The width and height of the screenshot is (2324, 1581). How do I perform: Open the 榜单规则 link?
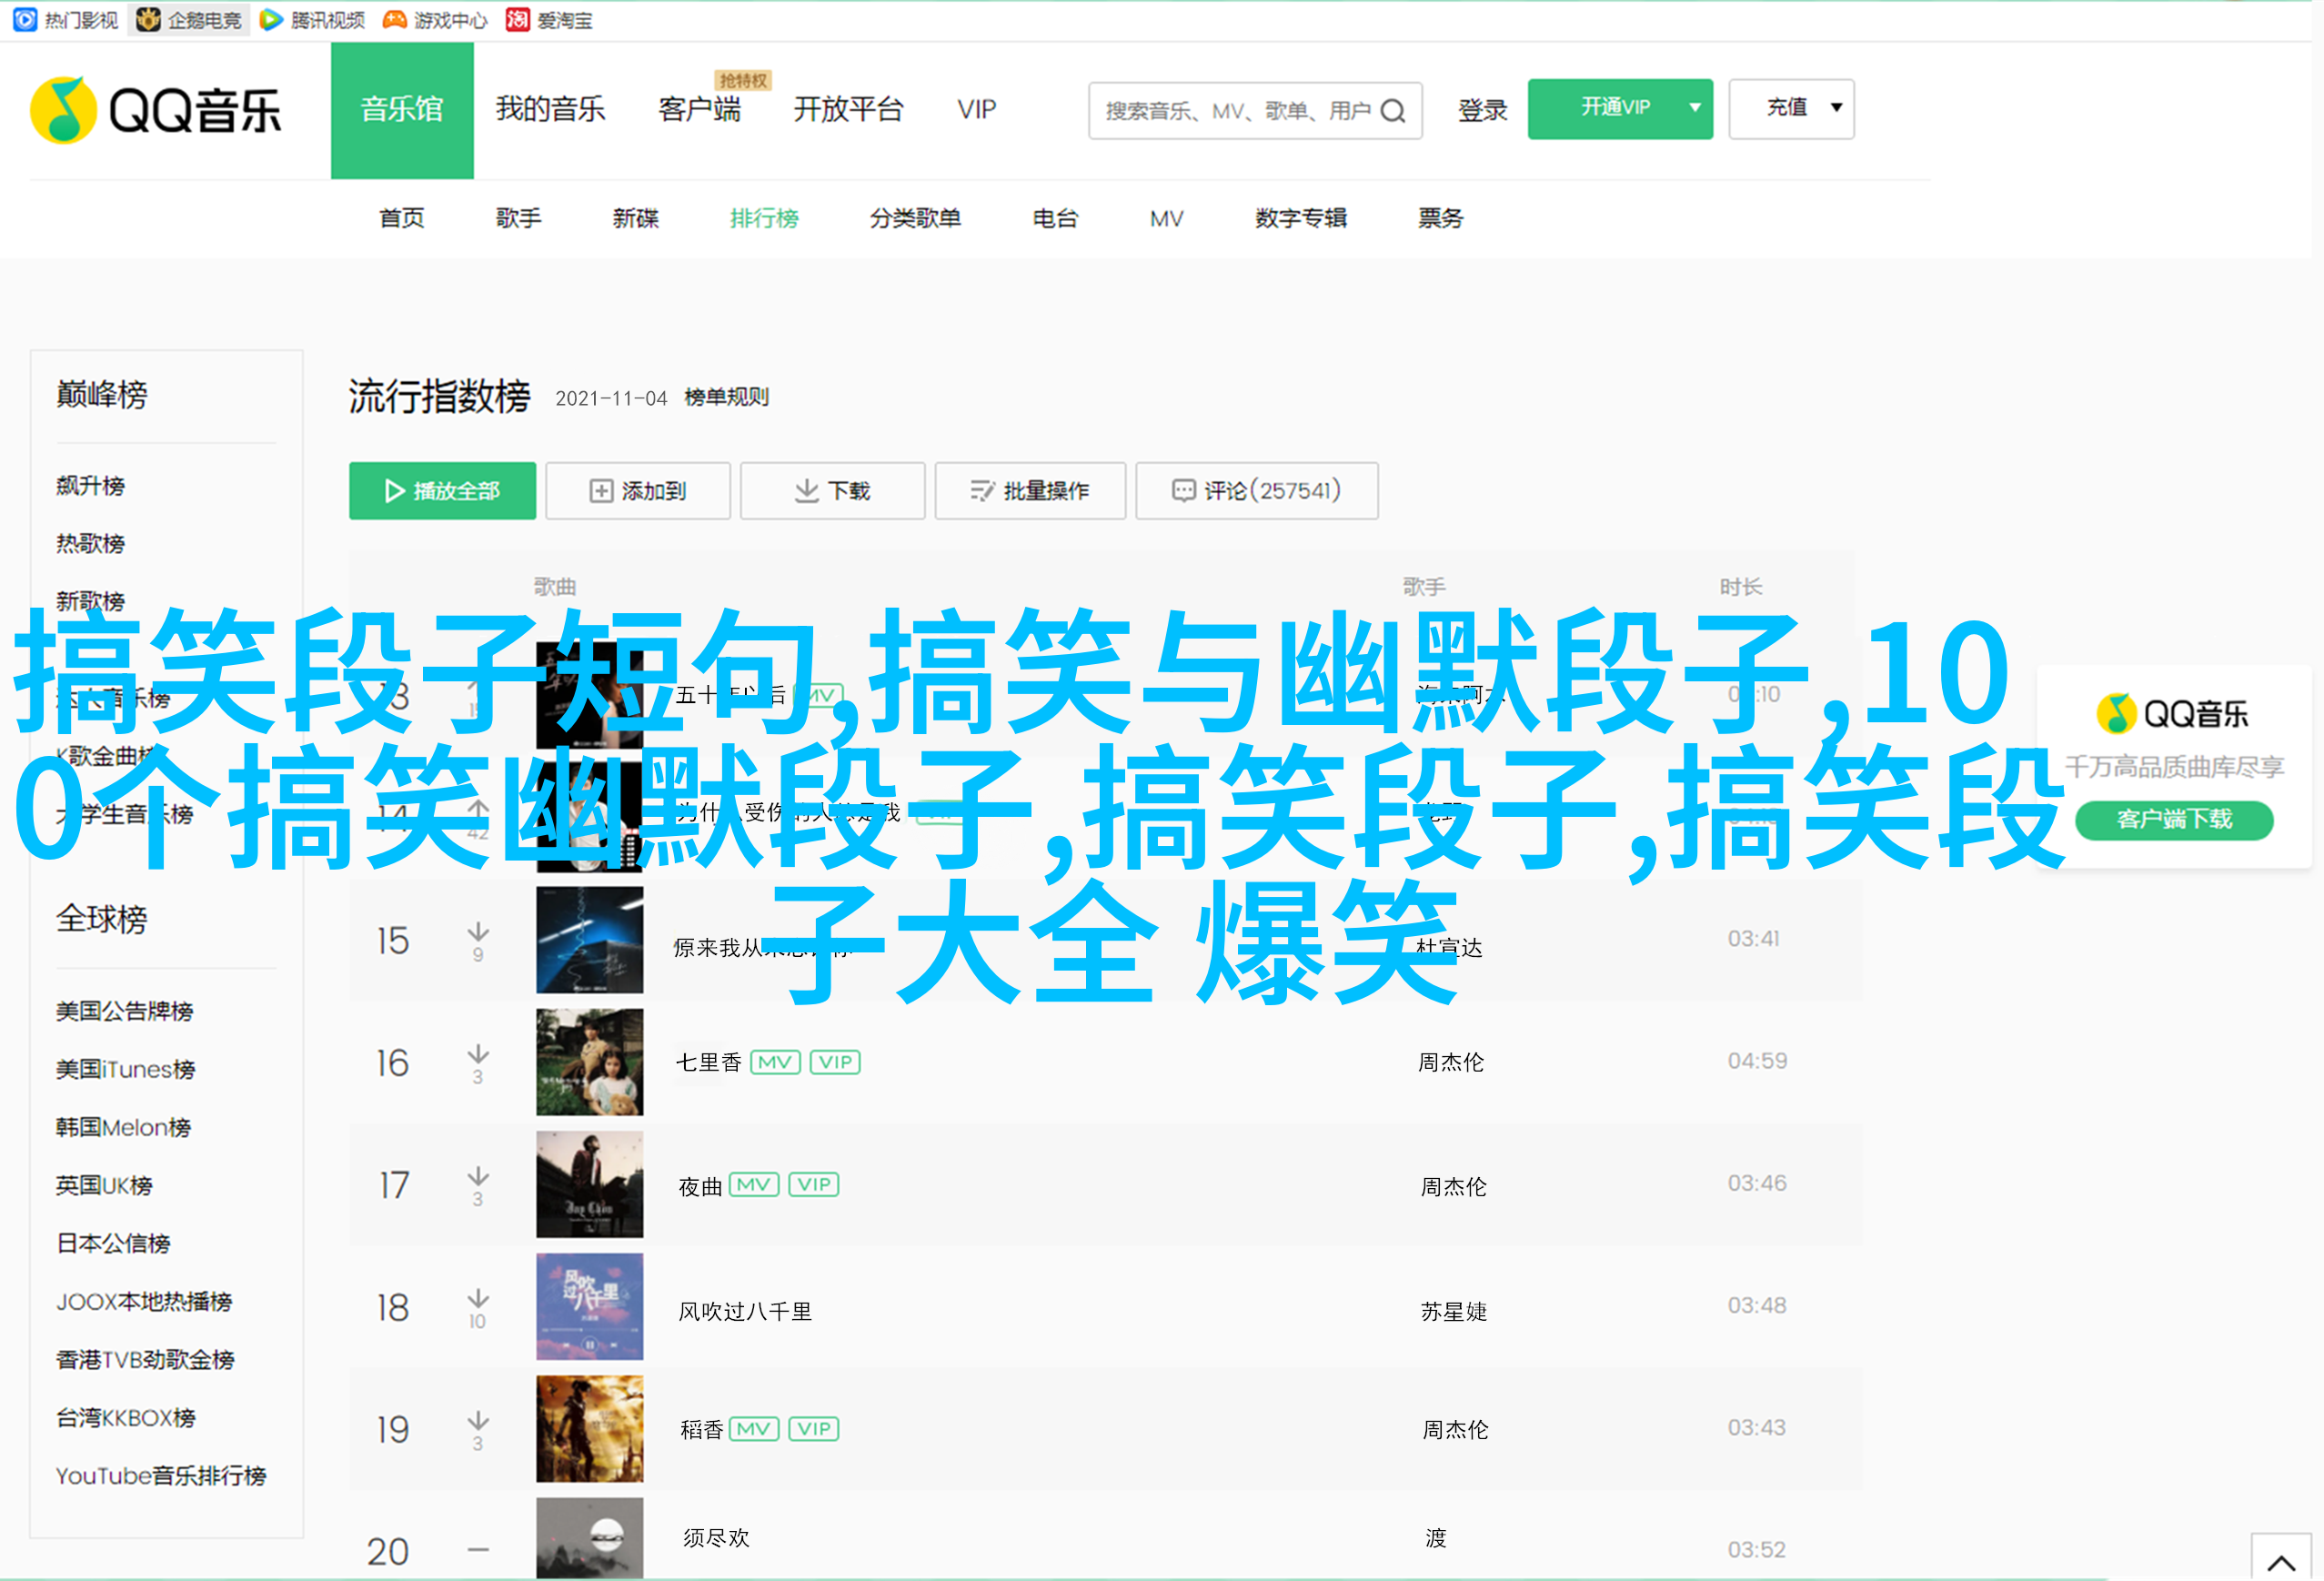pos(726,397)
